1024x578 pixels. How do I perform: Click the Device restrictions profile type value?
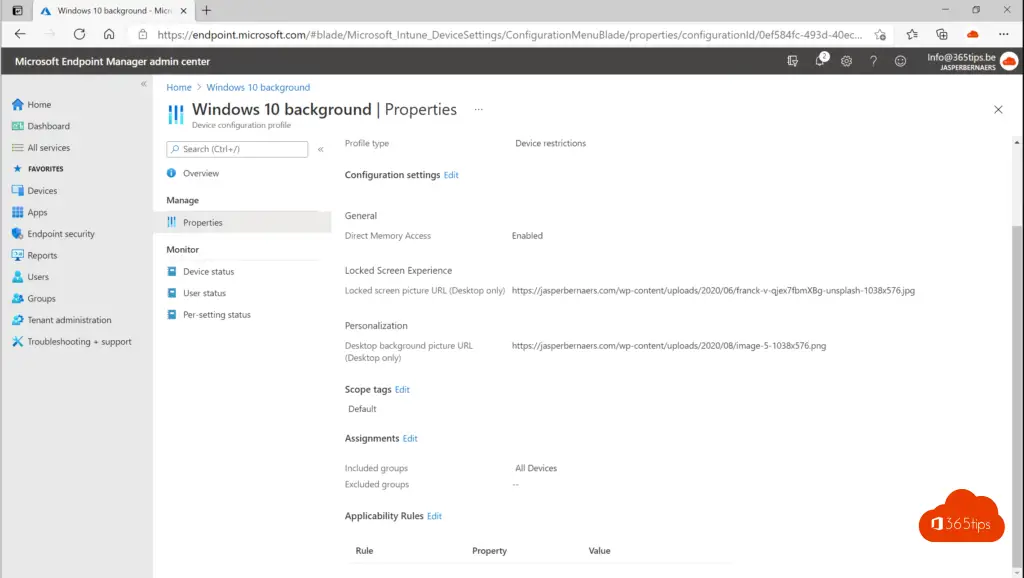tap(550, 143)
